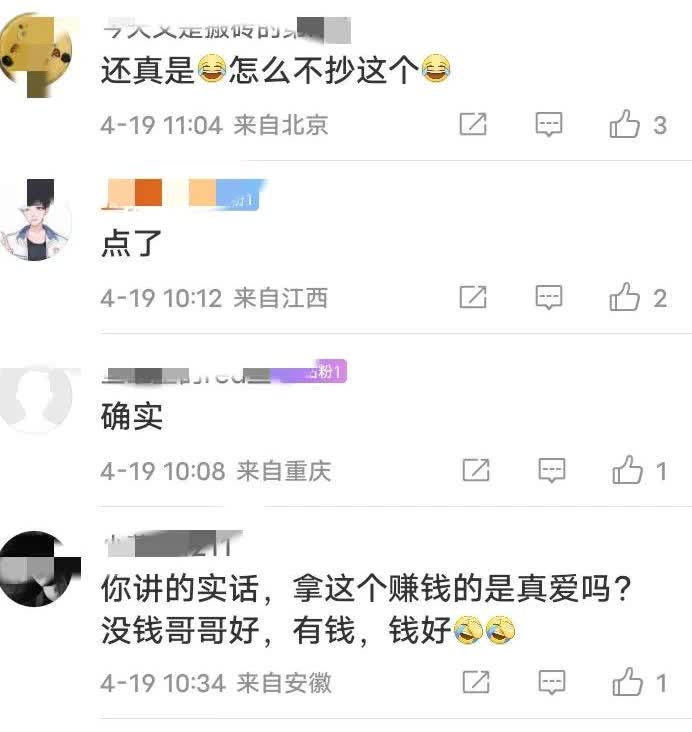
Task: Forward the 点了 comment from 江西
Action: 473,297
